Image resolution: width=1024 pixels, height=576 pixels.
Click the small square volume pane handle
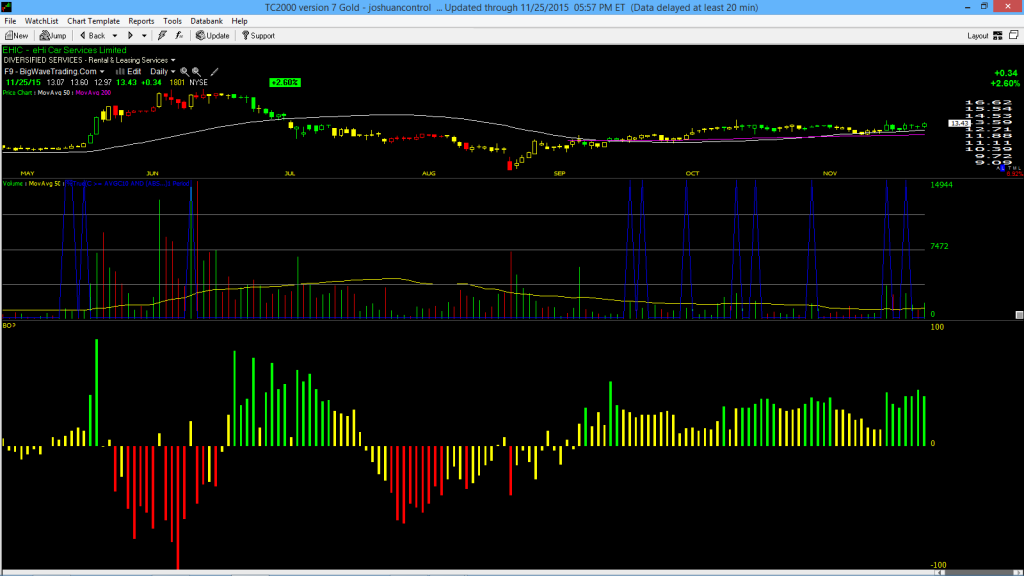pyautogui.click(x=1019, y=315)
